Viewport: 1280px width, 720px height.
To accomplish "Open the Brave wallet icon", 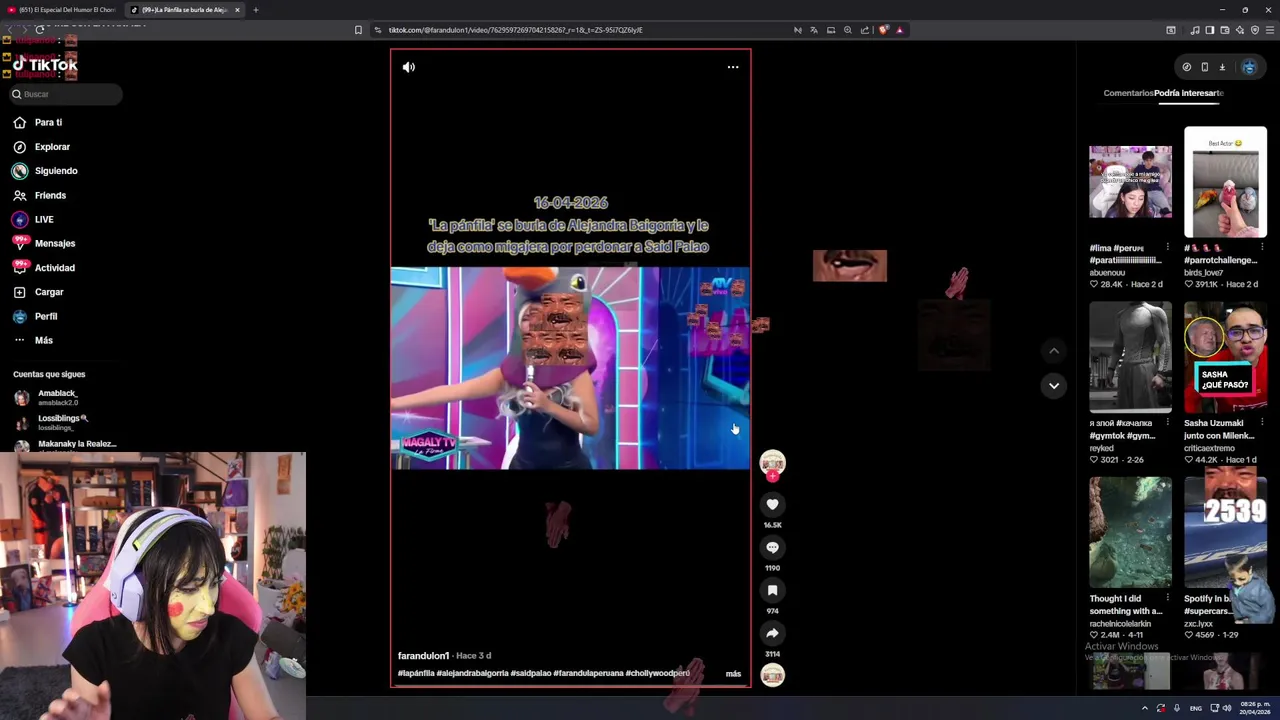I will (1224, 30).
